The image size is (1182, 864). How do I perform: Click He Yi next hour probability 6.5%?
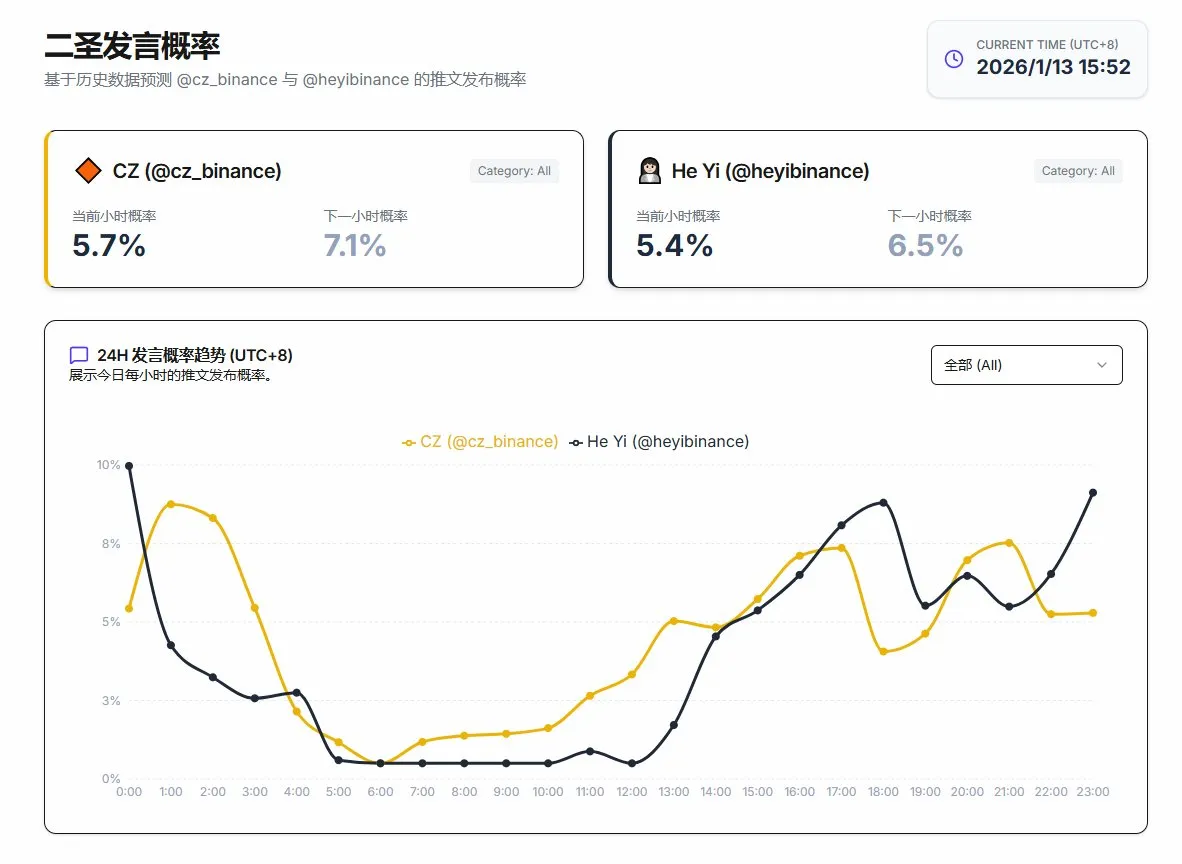(925, 245)
